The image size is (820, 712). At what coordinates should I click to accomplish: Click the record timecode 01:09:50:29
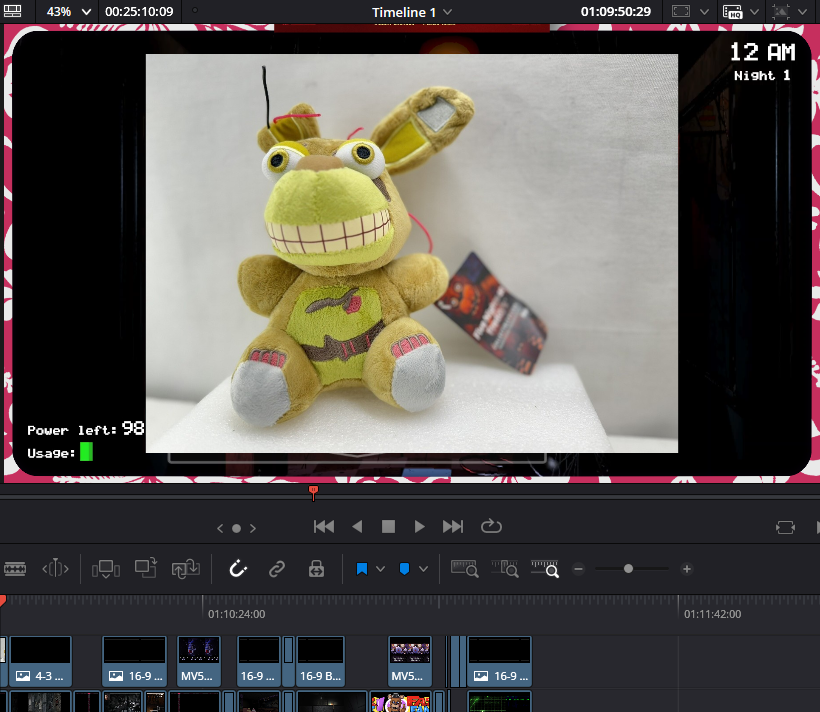click(x=616, y=12)
